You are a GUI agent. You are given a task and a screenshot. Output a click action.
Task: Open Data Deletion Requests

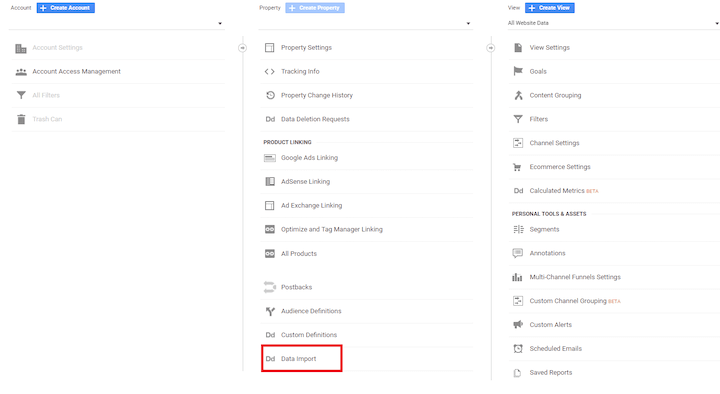315,119
